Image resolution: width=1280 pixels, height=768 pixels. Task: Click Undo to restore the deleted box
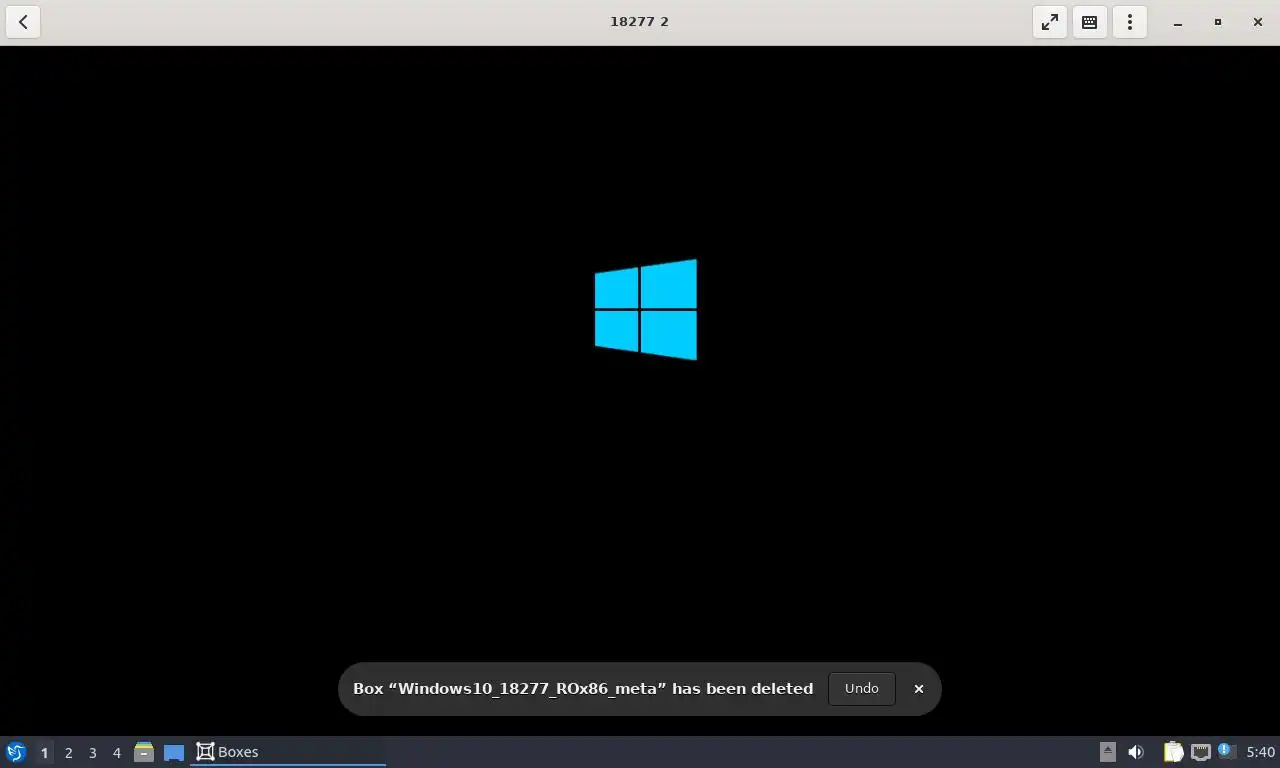pyautogui.click(x=862, y=688)
